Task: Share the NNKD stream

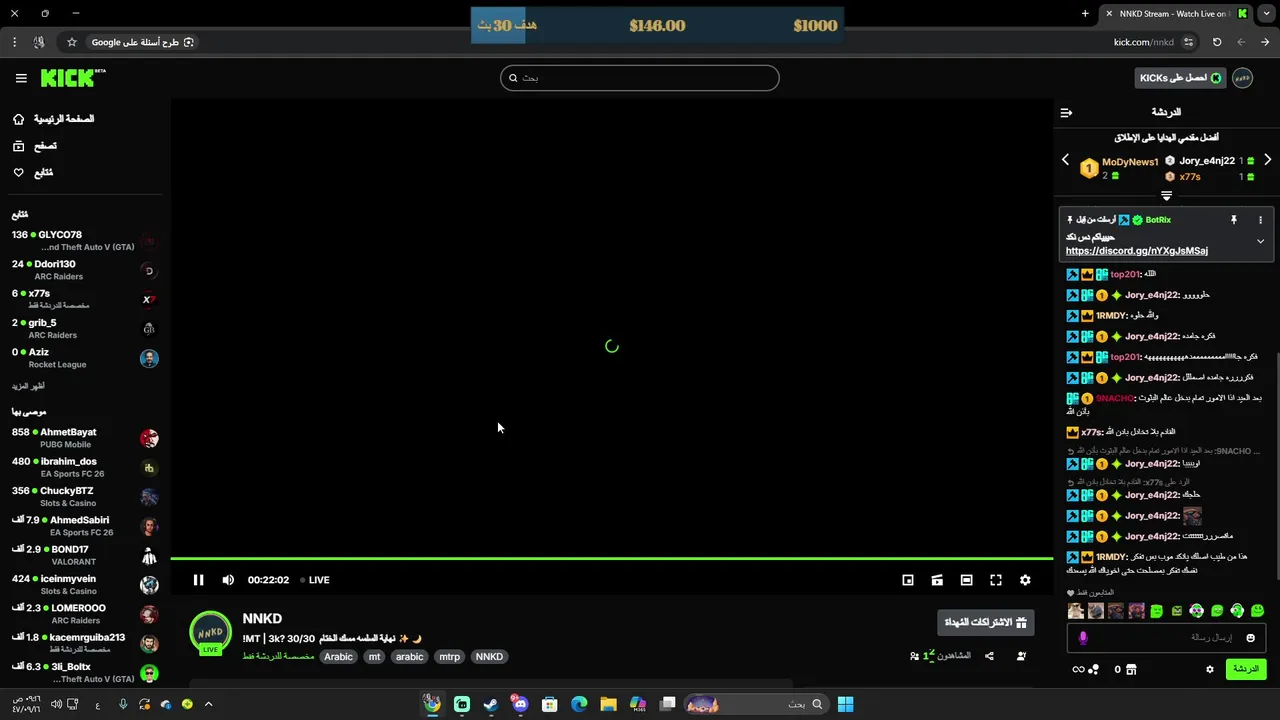Action: click(x=989, y=656)
